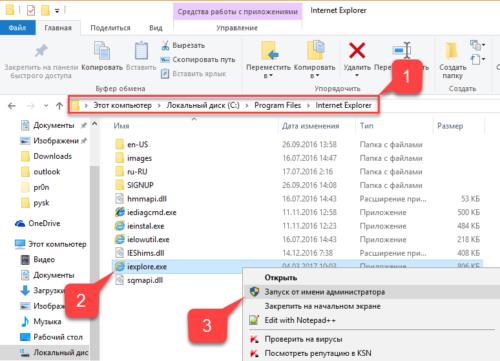
Task: Choose Закрепить на начальном экране
Action: click(322, 306)
